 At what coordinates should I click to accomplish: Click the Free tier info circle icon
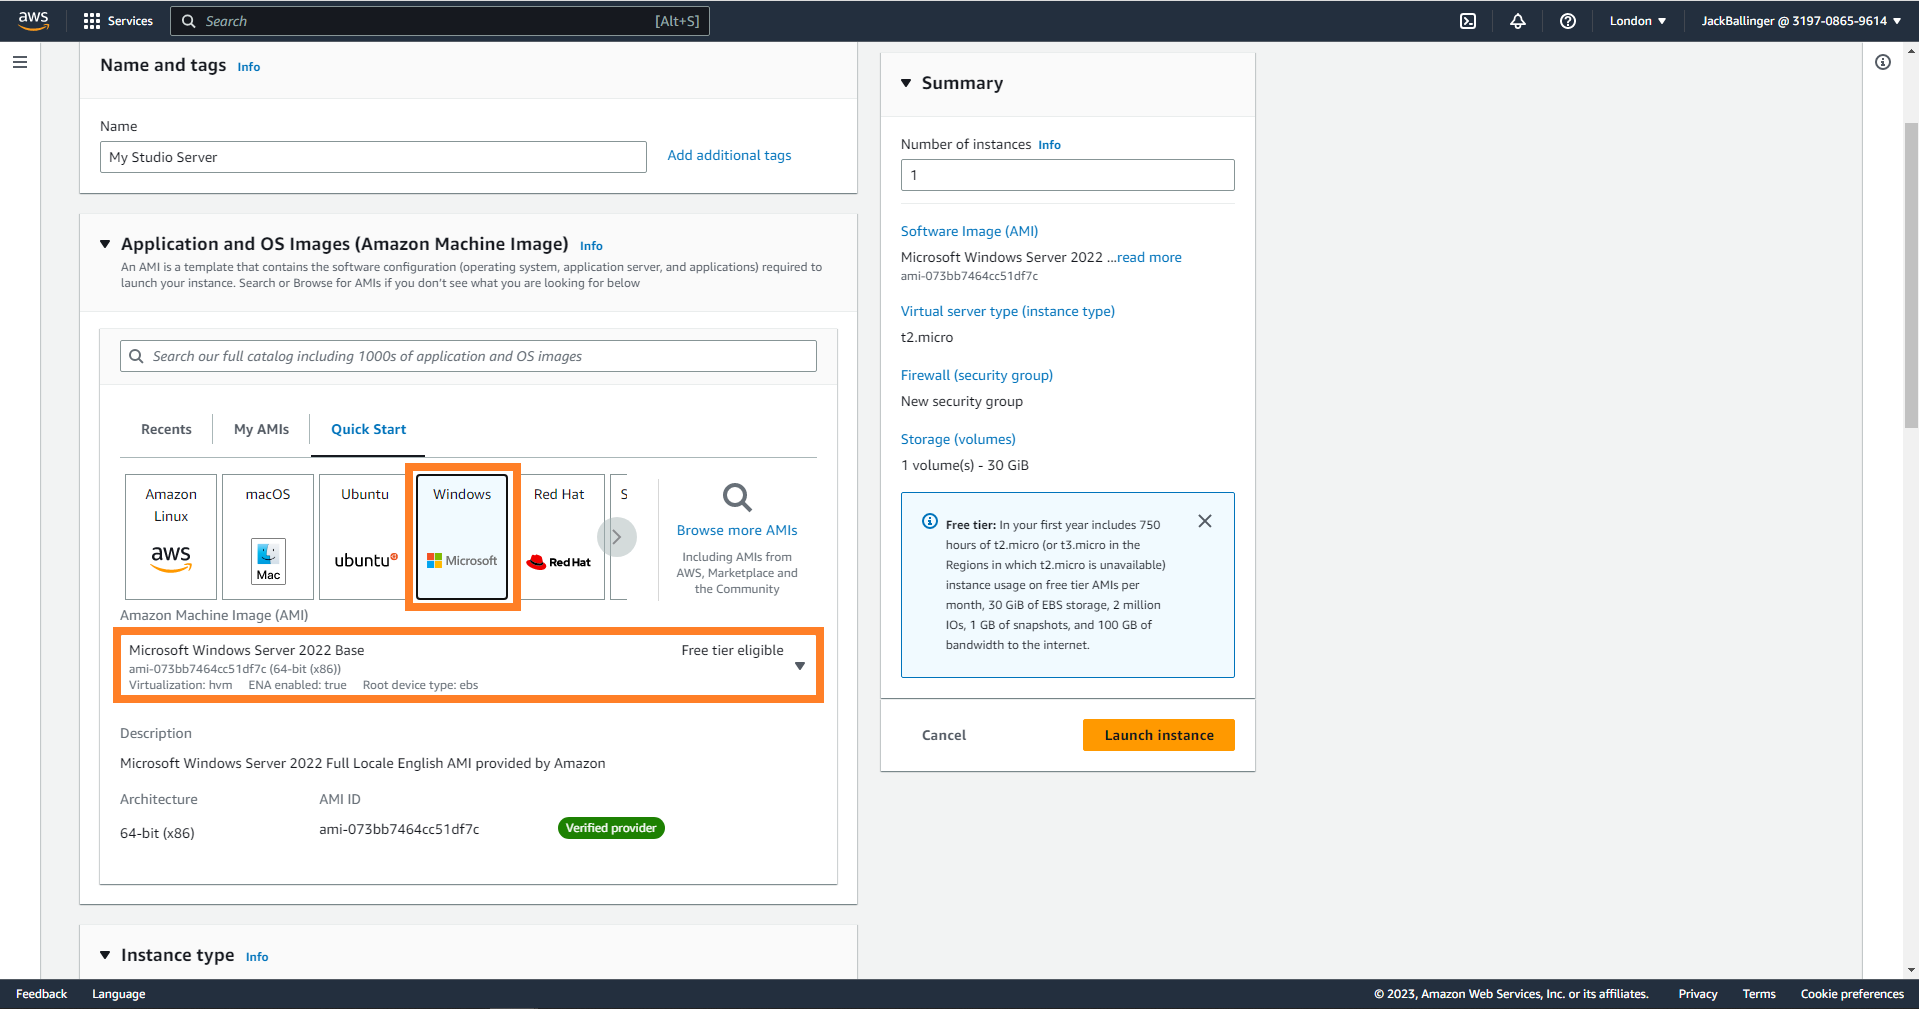pyautogui.click(x=930, y=521)
